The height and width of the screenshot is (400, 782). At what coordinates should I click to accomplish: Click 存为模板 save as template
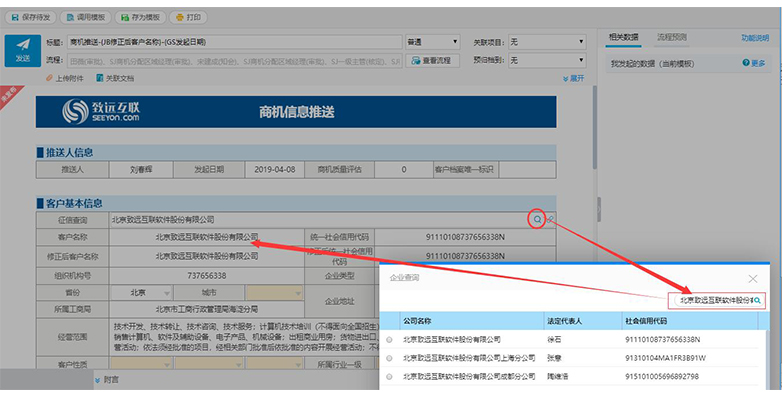click(137, 17)
